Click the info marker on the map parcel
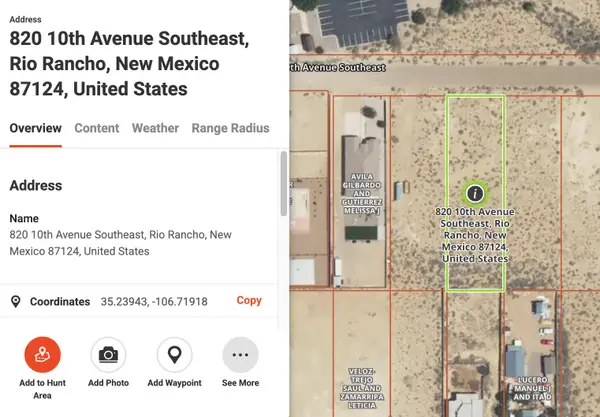600x417 pixels. tap(475, 193)
